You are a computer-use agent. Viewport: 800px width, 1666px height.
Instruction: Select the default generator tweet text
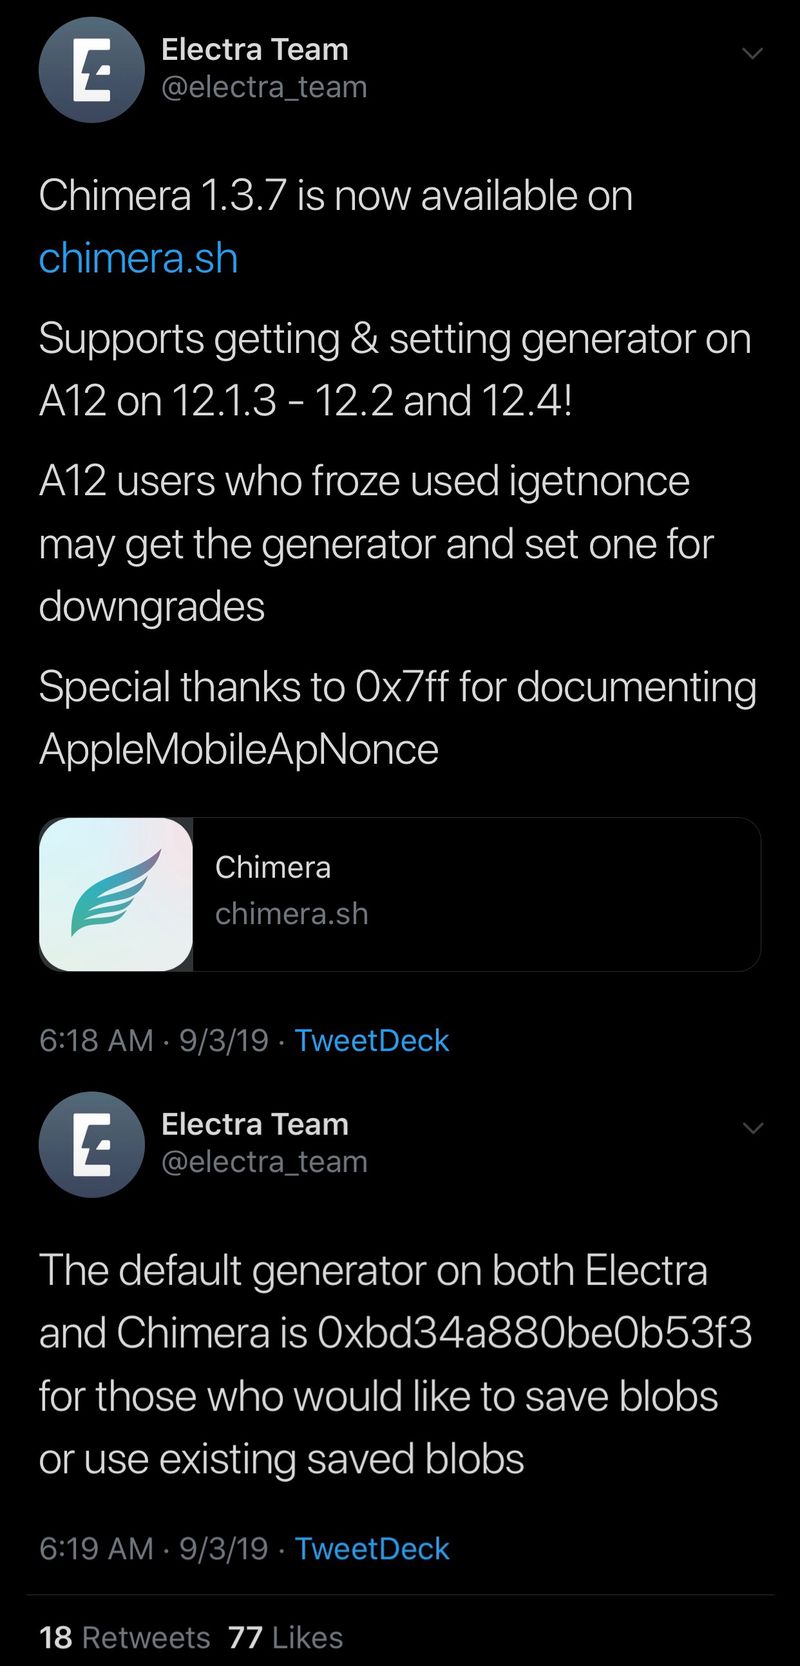coord(395,1364)
